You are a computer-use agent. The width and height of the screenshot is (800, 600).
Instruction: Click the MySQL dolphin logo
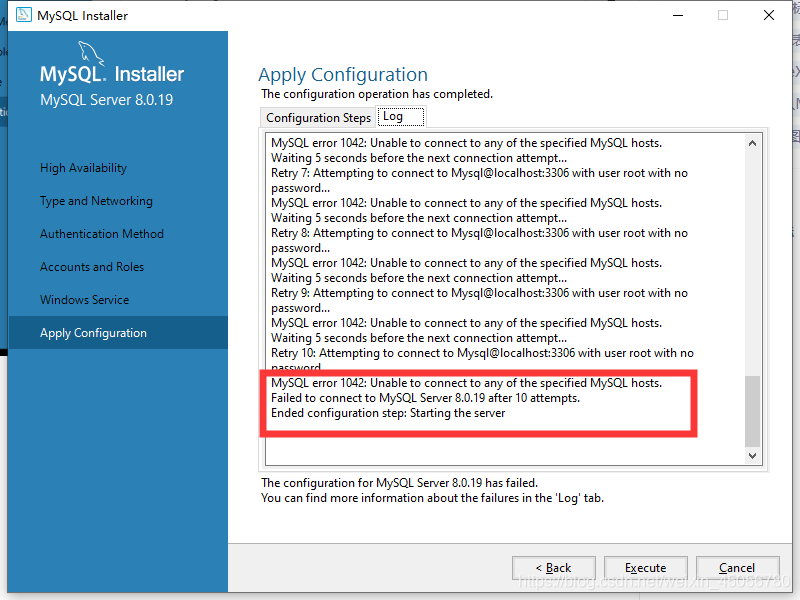(x=91, y=54)
